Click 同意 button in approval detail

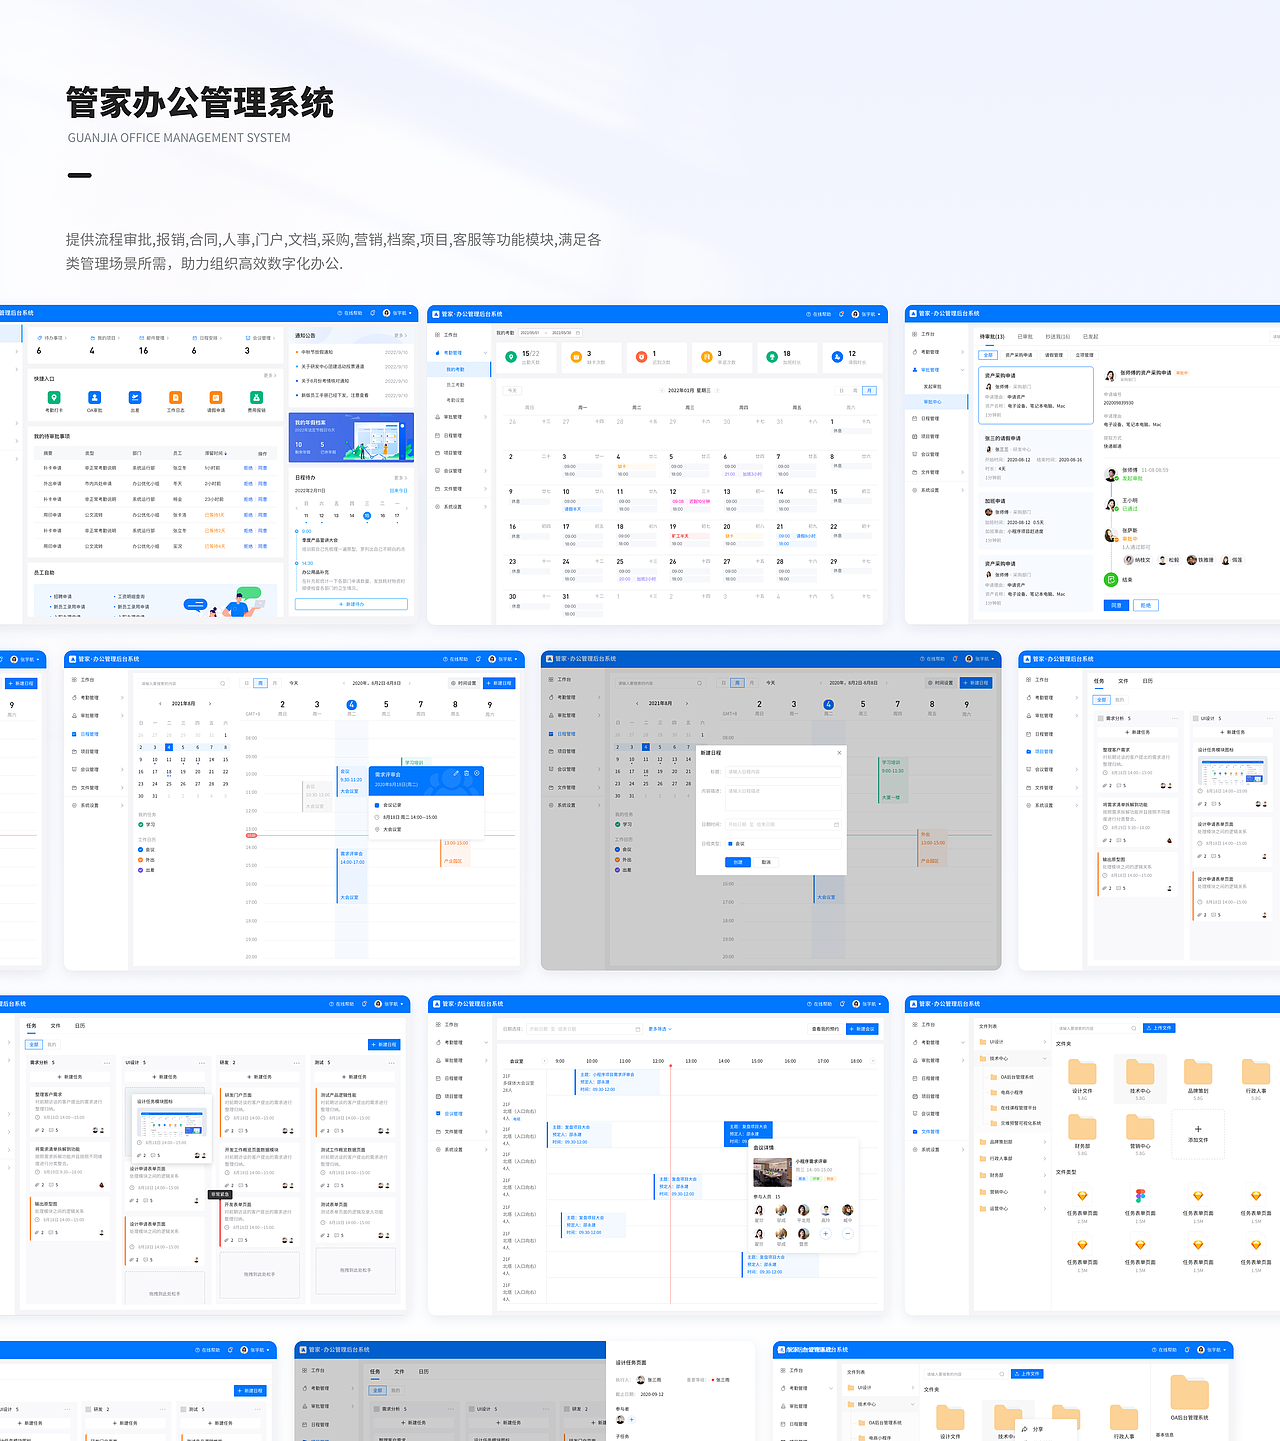click(x=1116, y=605)
